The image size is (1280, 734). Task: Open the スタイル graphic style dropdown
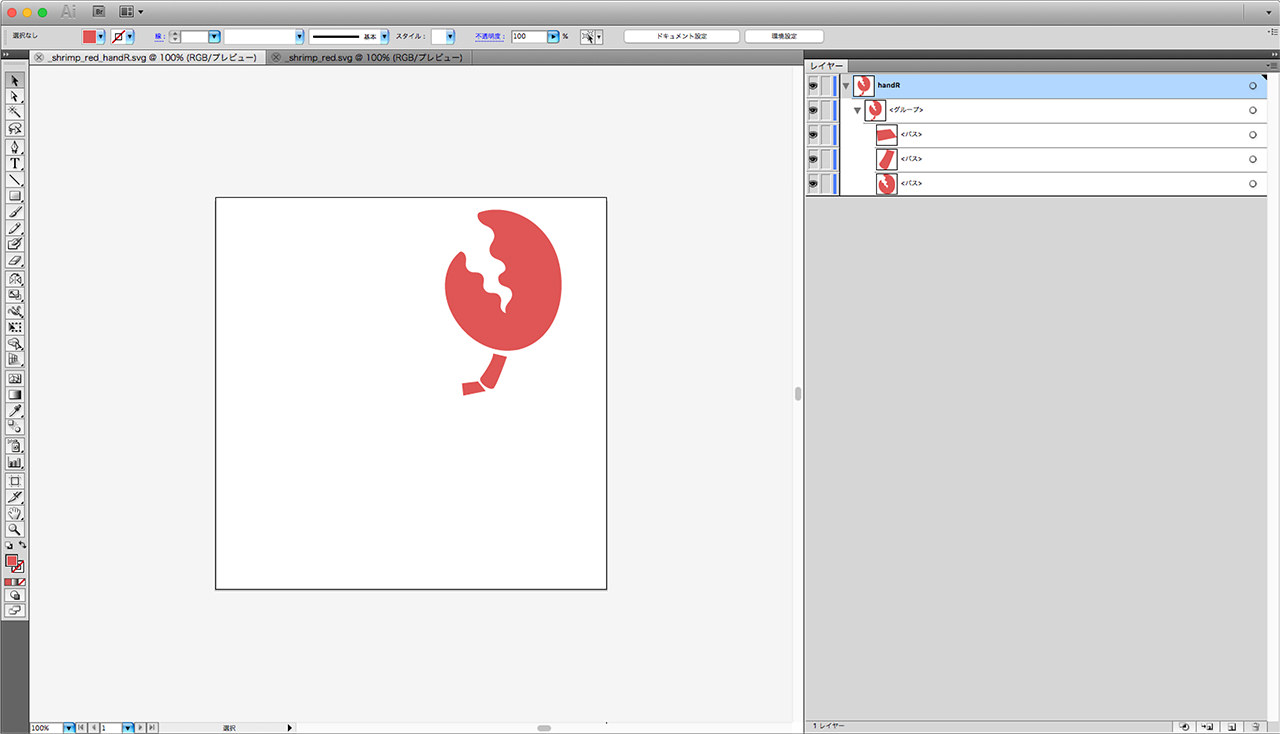point(450,36)
